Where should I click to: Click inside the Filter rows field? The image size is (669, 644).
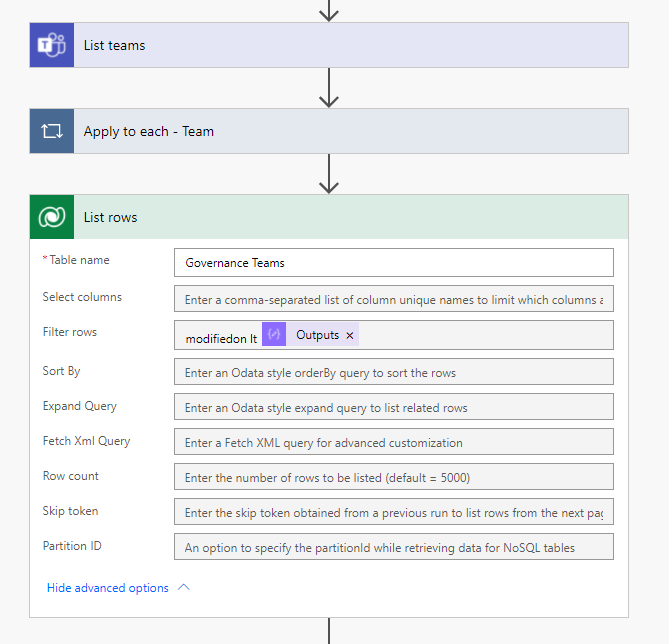[480, 335]
